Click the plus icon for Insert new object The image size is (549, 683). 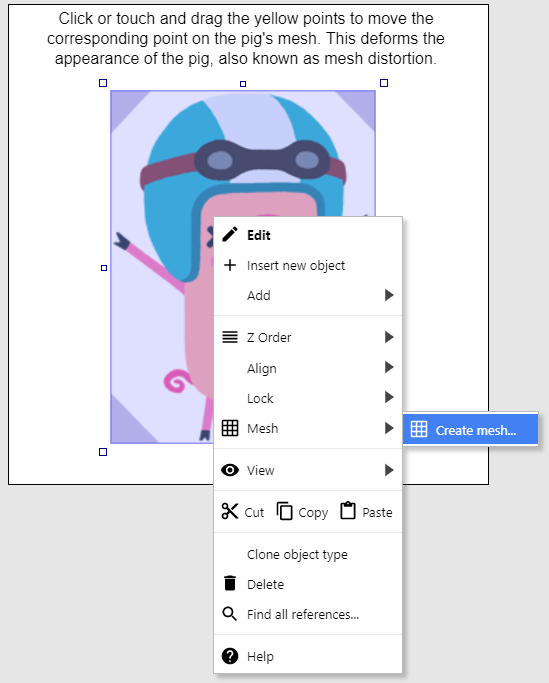(230, 265)
